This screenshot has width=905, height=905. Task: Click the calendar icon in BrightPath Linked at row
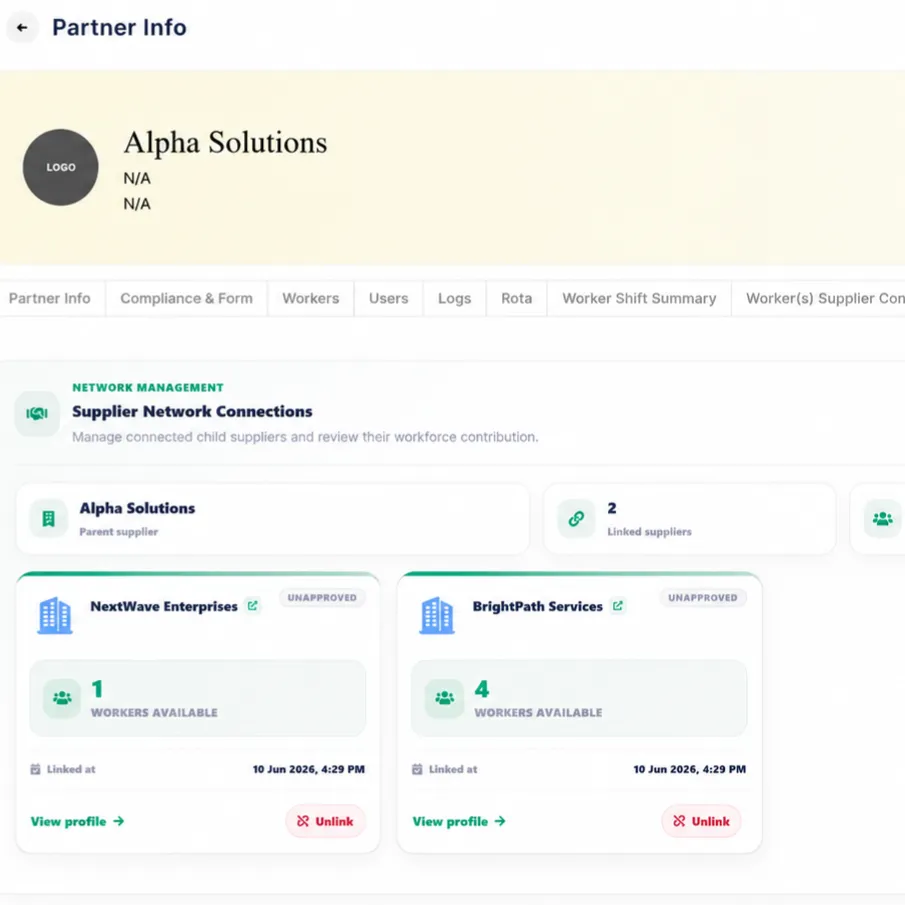(x=417, y=769)
